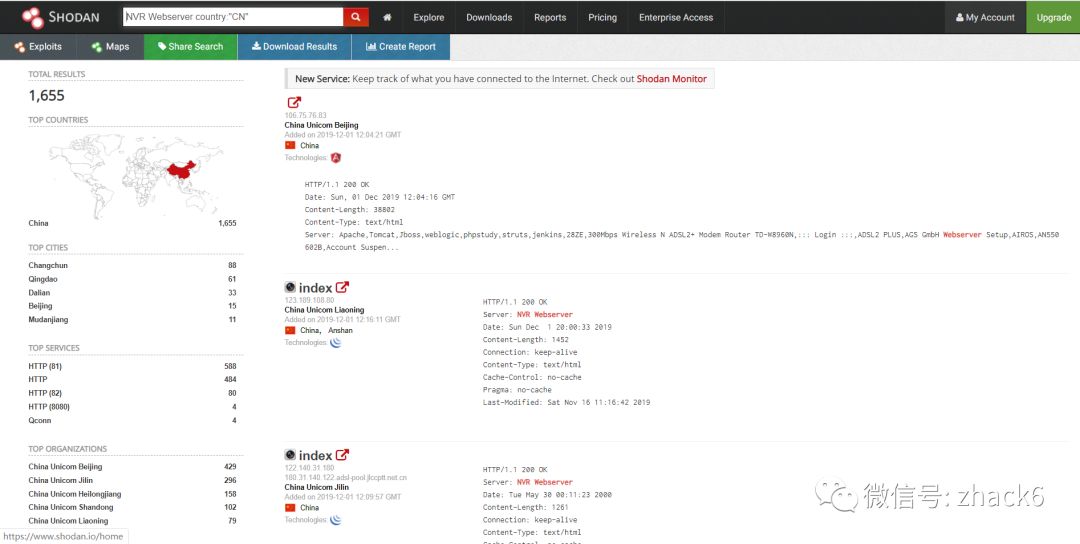1080x544 pixels.
Task: Click favicon beside Jilin index title
Action: (290, 455)
